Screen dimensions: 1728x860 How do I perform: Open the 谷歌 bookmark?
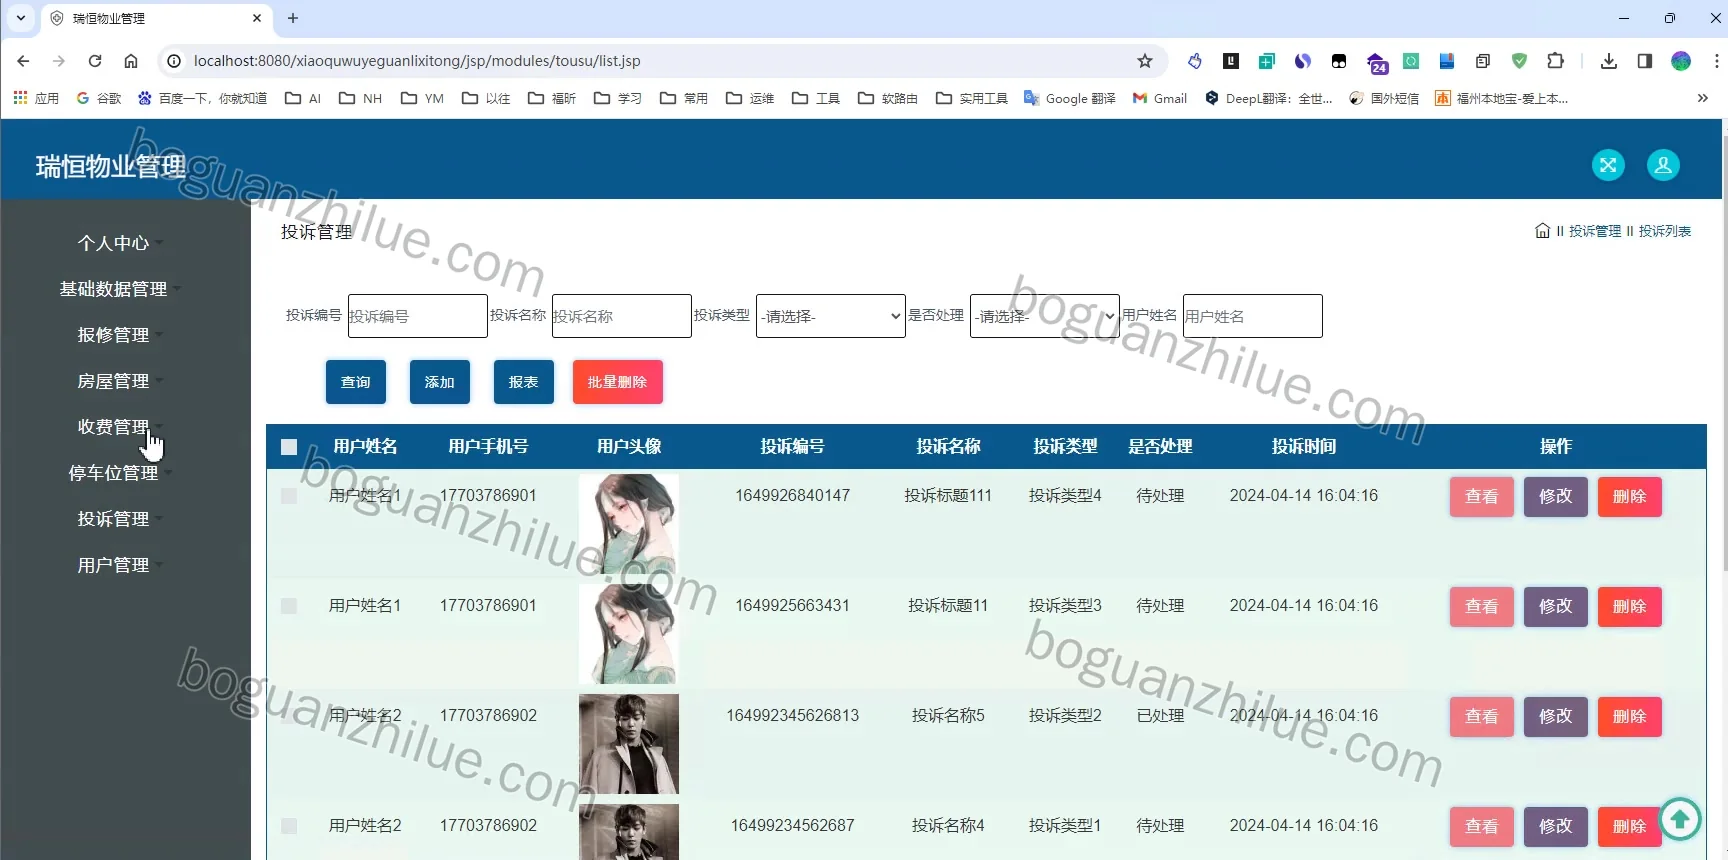[x=99, y=98]
